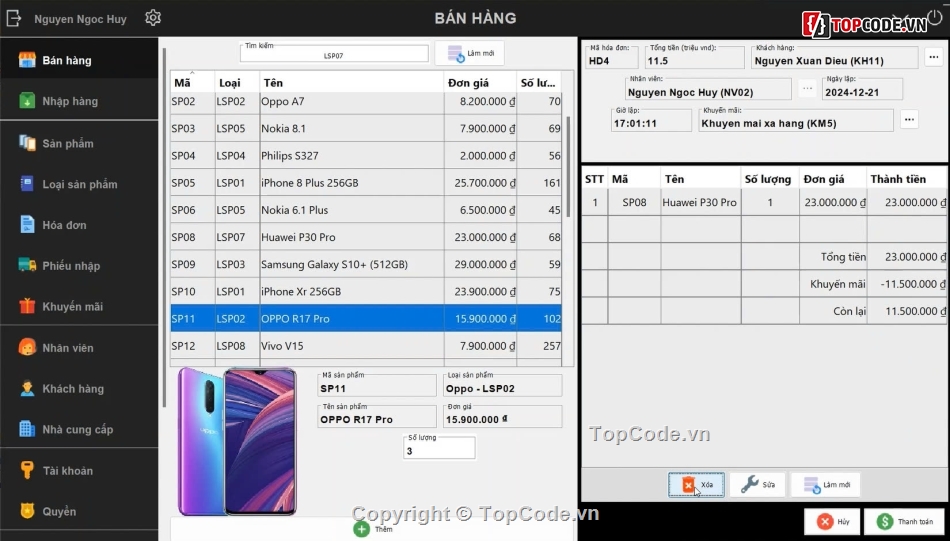Image resolution: width=950 pixels, height=541 pixels.
Task: Click the Sửa wrench button
Action: 758,485
